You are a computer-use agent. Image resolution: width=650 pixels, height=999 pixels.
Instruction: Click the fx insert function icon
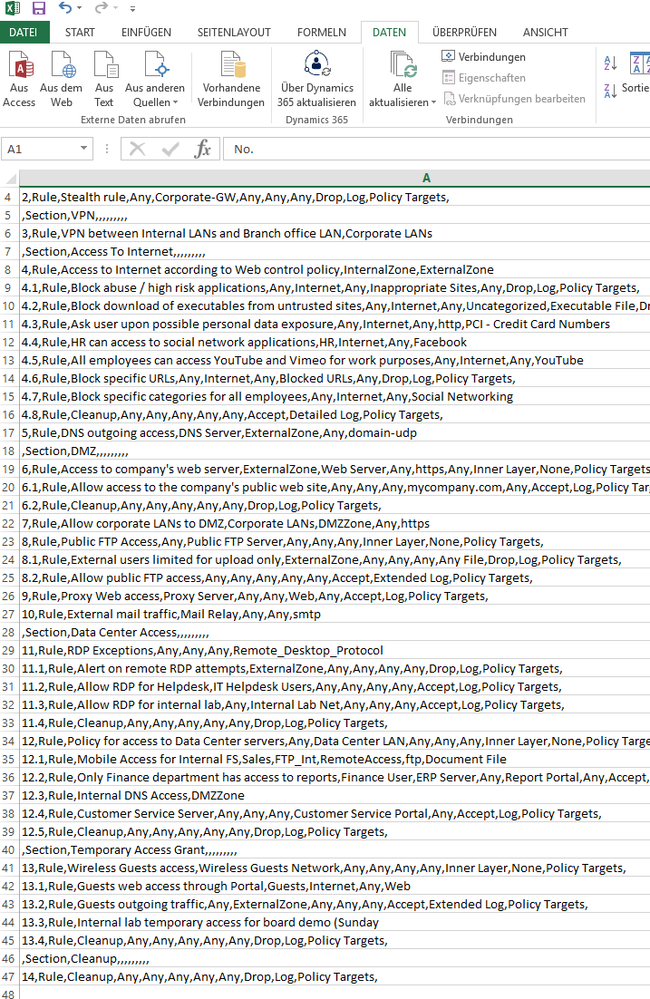tap(203, 149)
